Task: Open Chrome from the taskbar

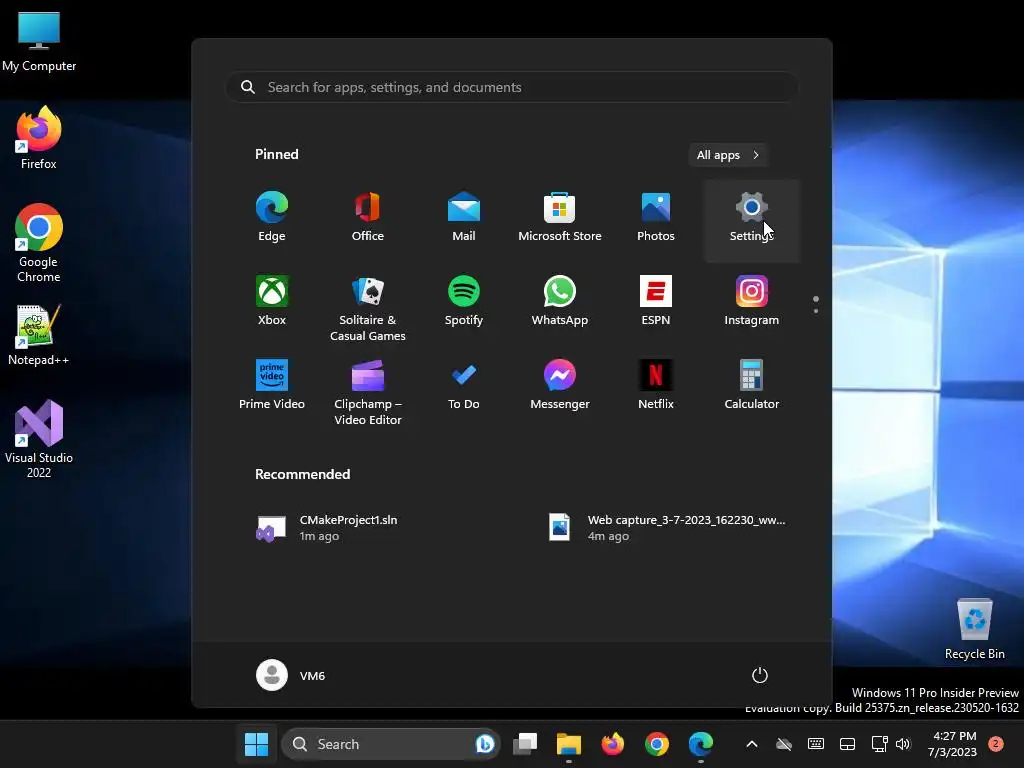Action: (656, 744)
